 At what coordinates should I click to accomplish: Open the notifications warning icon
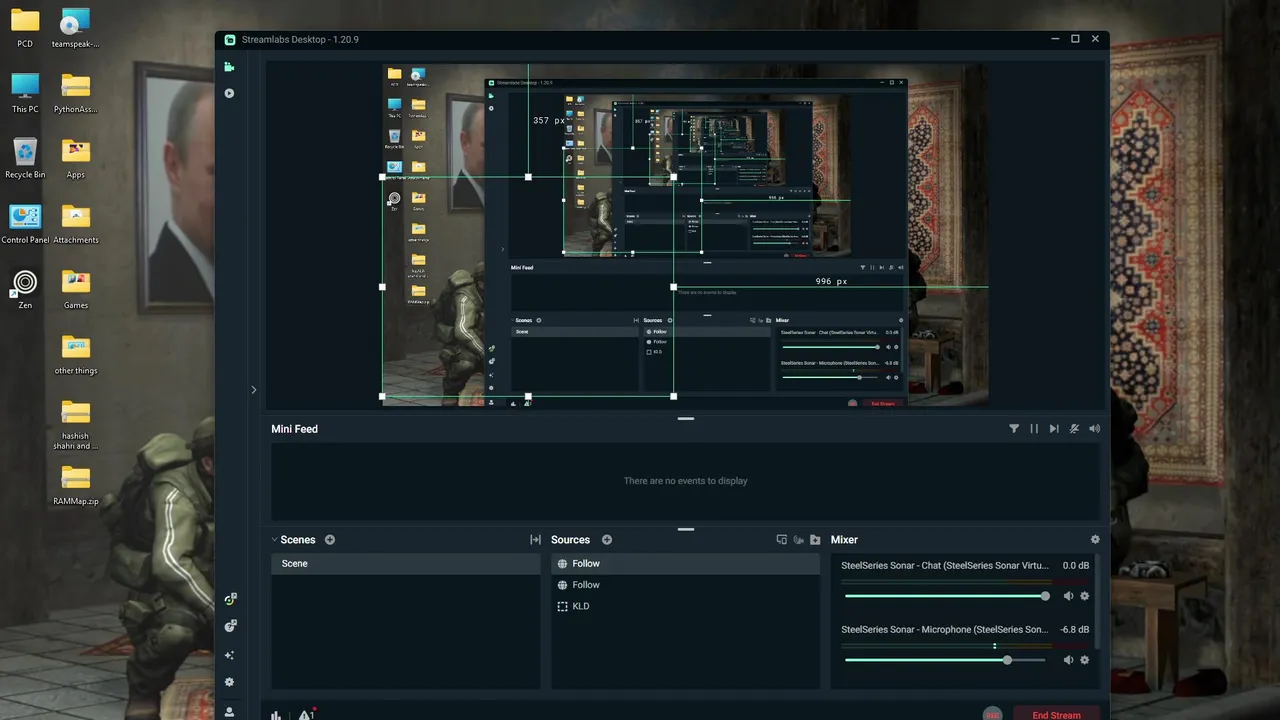(x=307, y=714)
